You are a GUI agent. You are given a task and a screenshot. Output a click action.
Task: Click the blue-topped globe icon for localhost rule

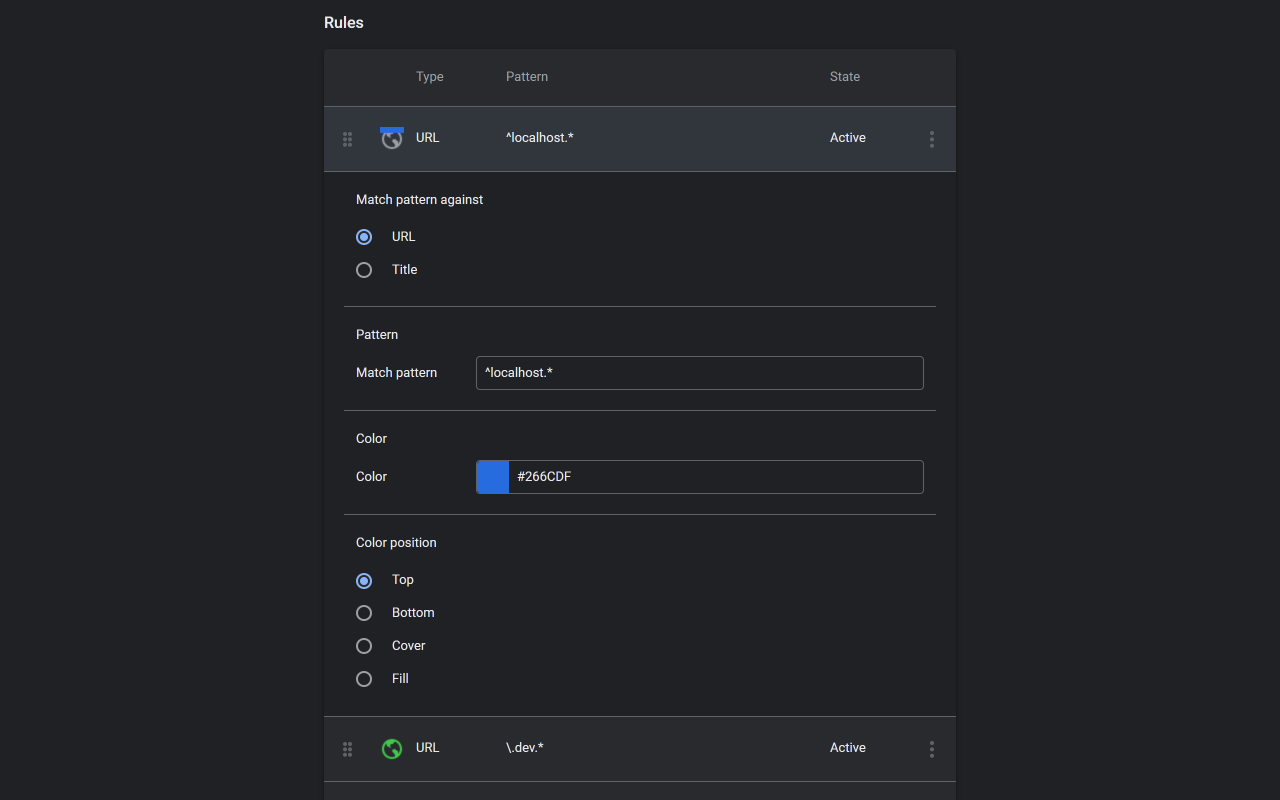(x=392, y=138)
